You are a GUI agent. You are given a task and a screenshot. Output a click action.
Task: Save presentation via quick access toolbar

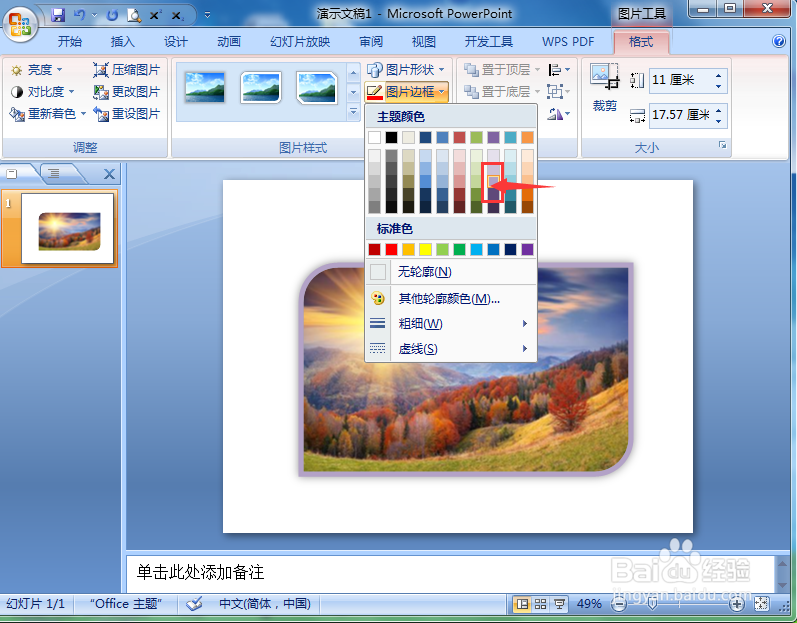(58, 15)
